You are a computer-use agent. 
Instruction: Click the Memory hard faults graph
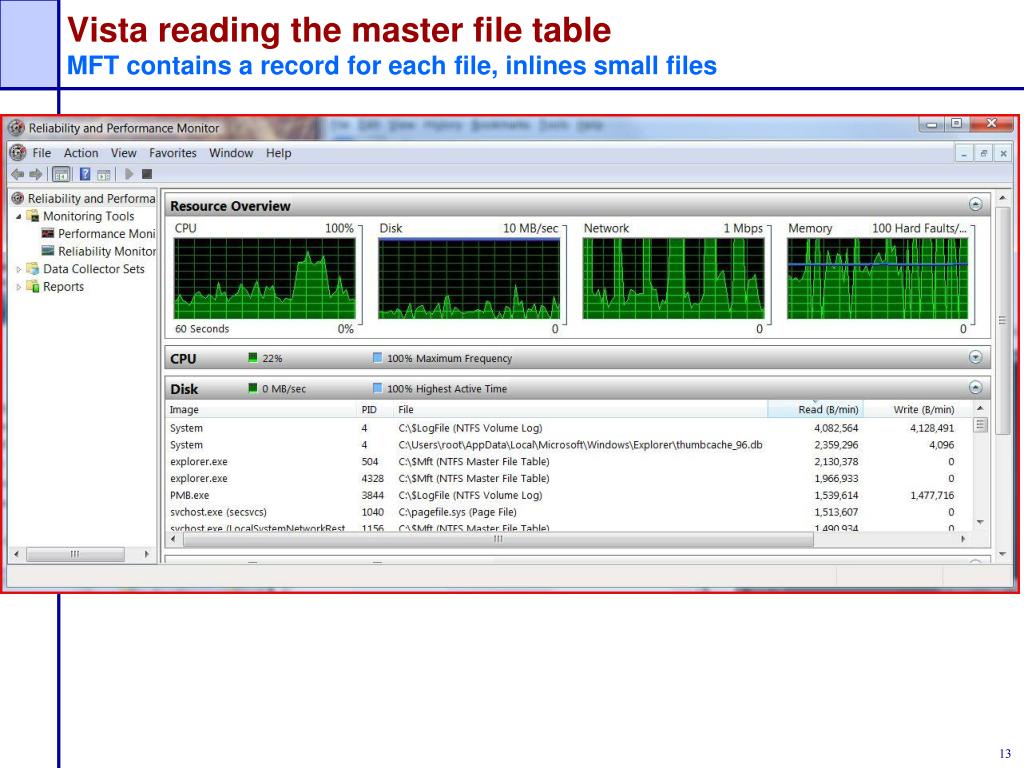878,278
